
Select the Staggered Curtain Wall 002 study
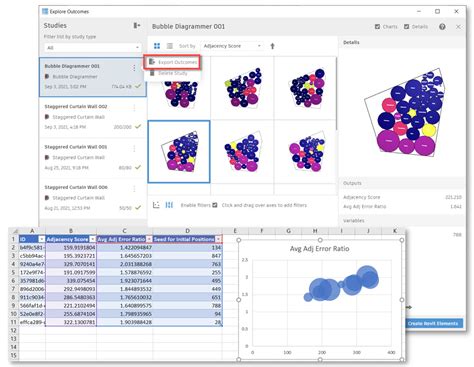coord(93,117)
